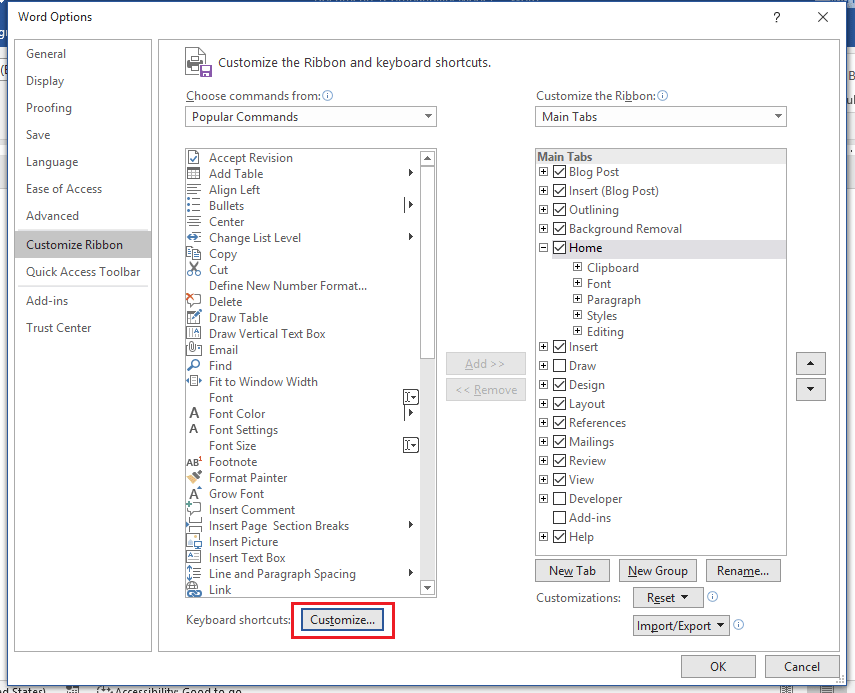The height and width of the screenshot is (693, 855).
Task: Click the info icon next to Reset
Action: 712,596
